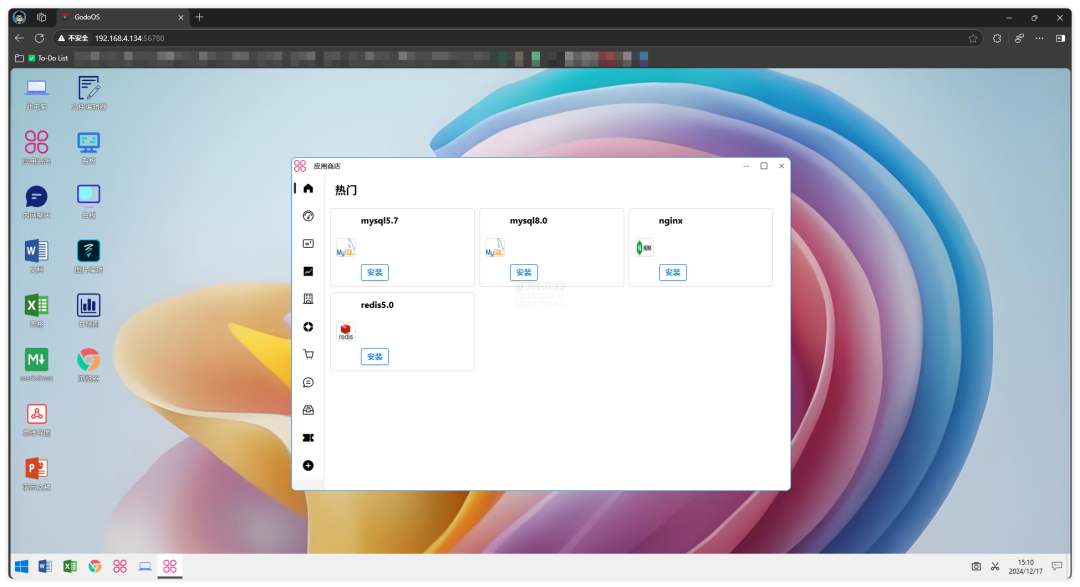Select the building icon in the sidebar
This screenshot has height=587, width=1080.
[x=308, y=299]
